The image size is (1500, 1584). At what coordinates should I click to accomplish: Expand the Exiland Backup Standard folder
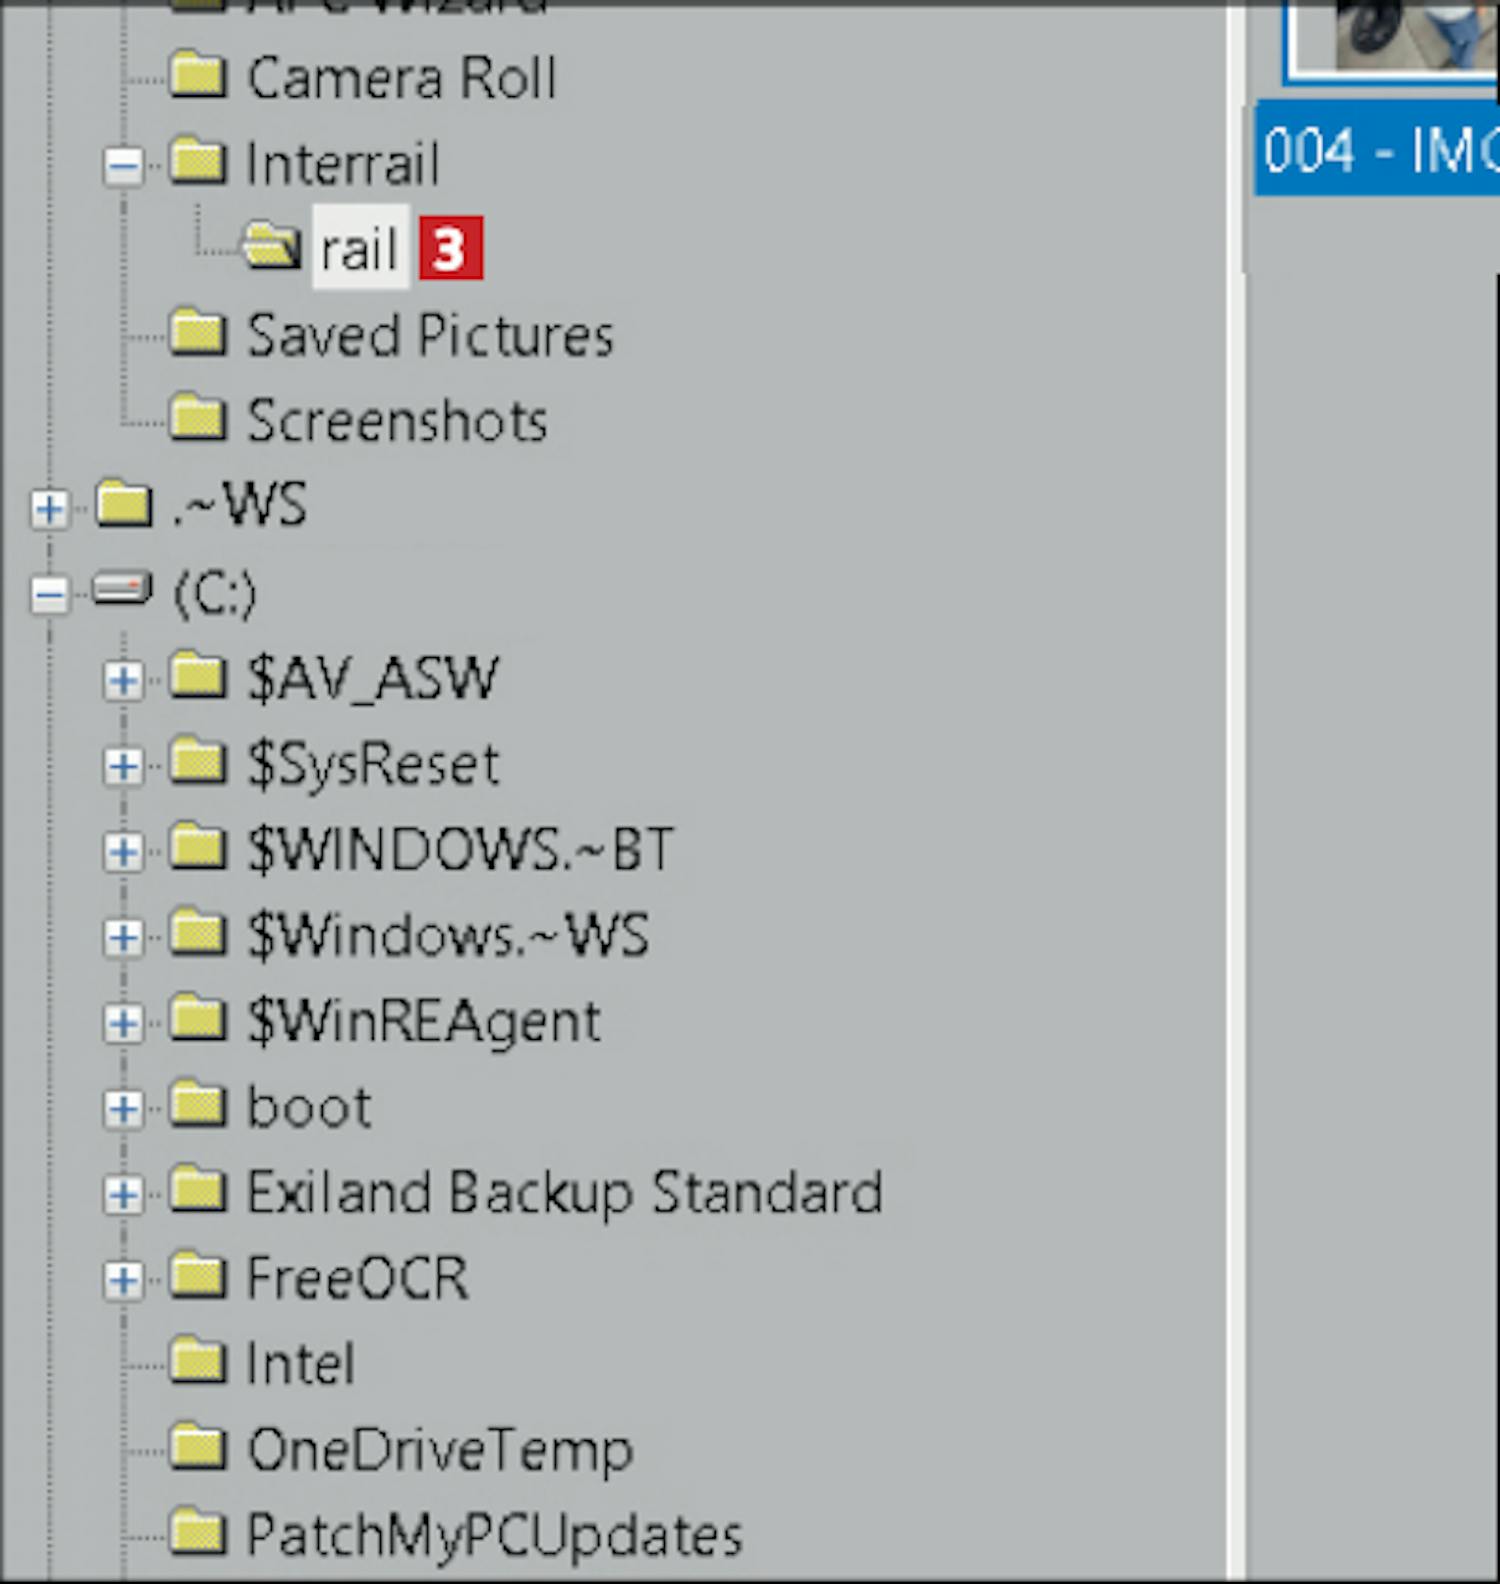pos(123,1195)
